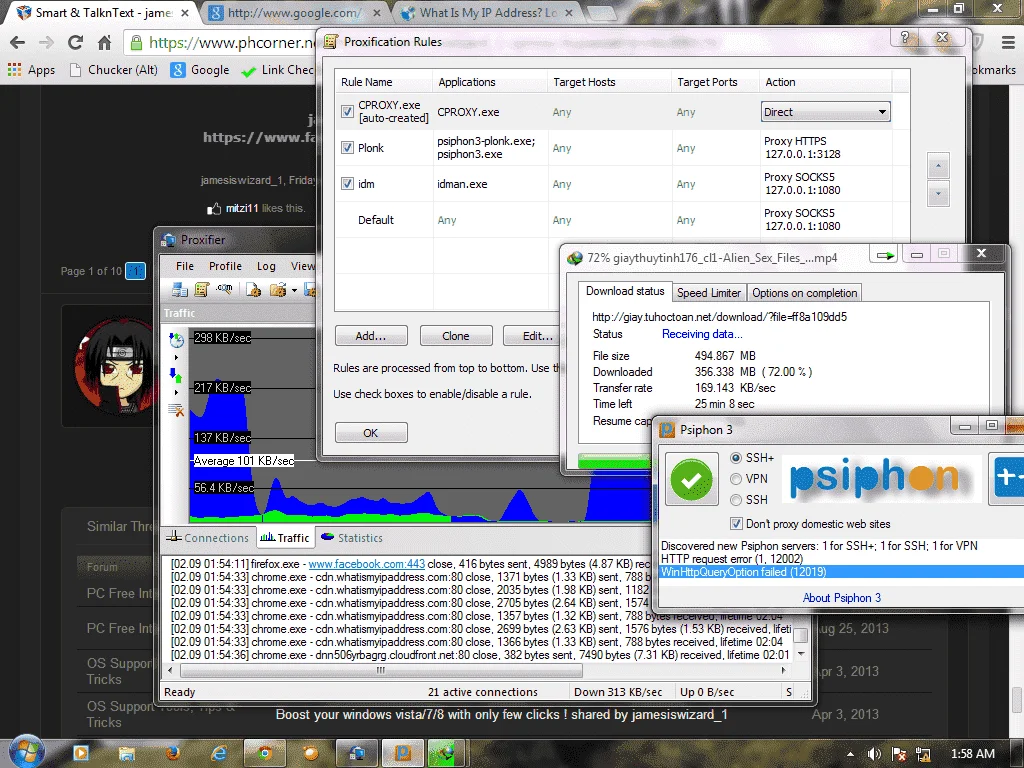Open Firefox from taskbar

pyautogui.click(x=173, y=754)
